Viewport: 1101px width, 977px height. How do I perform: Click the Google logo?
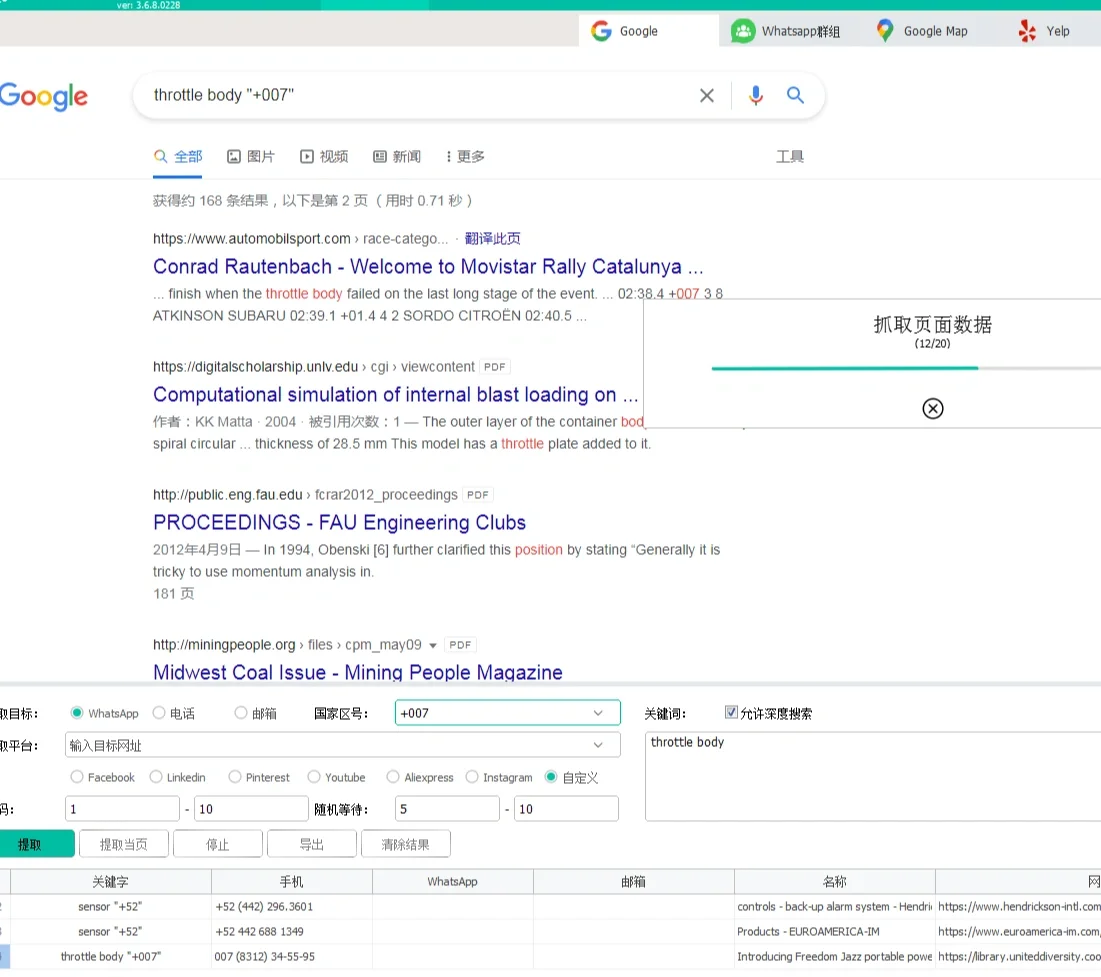click(44, 96)
